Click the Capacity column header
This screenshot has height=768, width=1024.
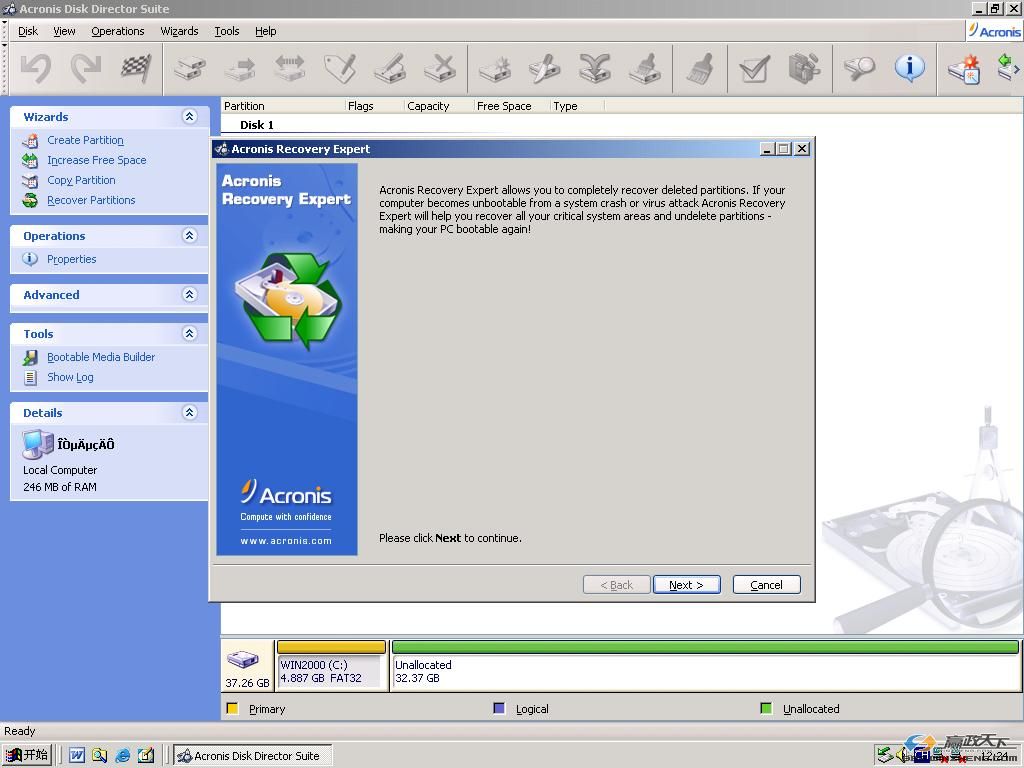[439, 106]
